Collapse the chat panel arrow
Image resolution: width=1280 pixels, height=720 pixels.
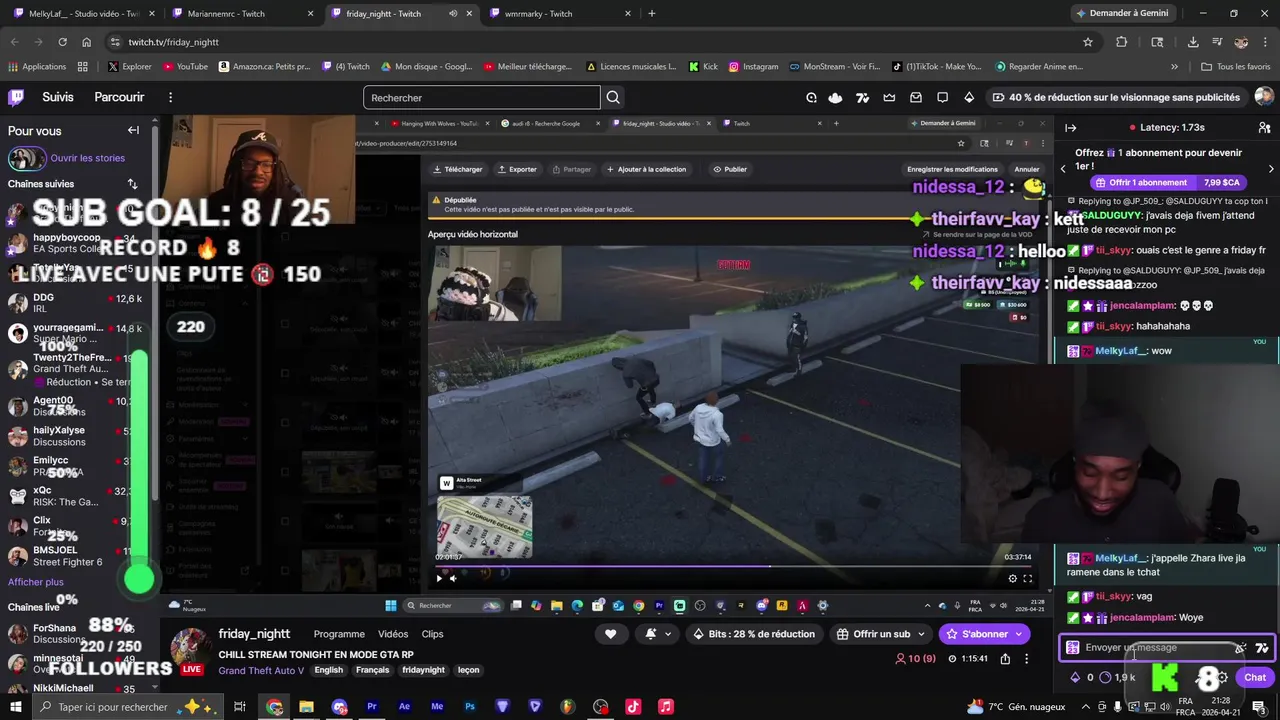tap(1070, 128)
